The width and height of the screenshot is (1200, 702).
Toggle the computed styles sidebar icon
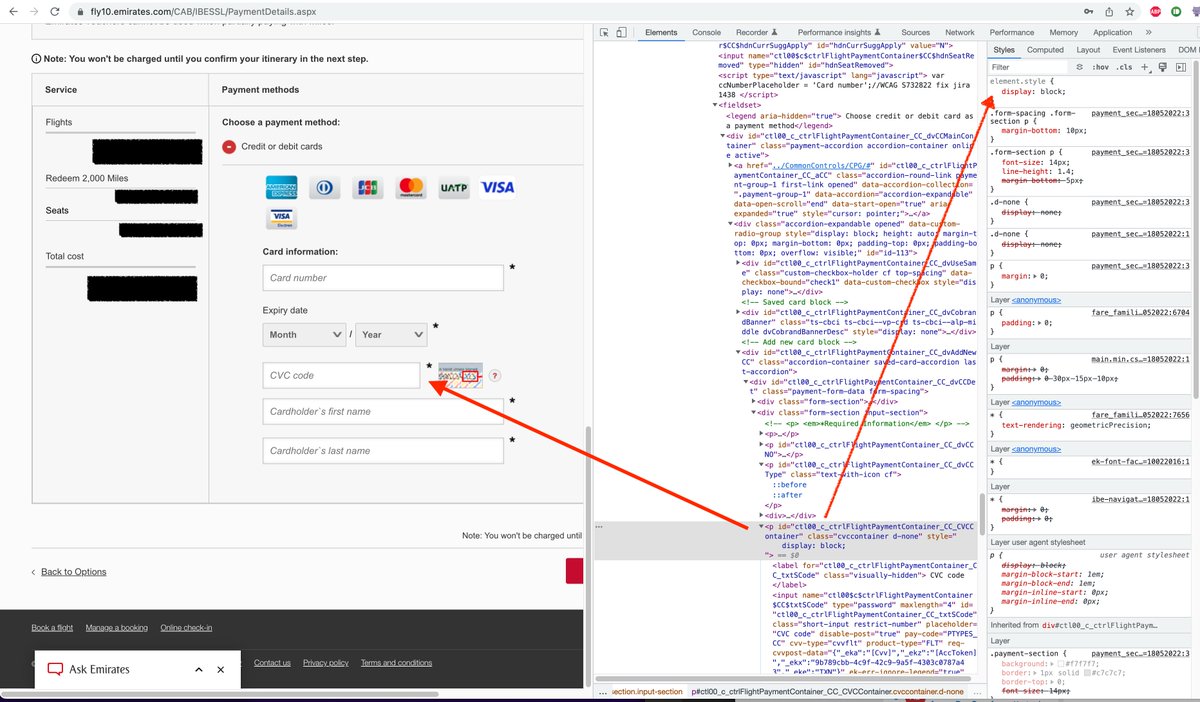1181,67
